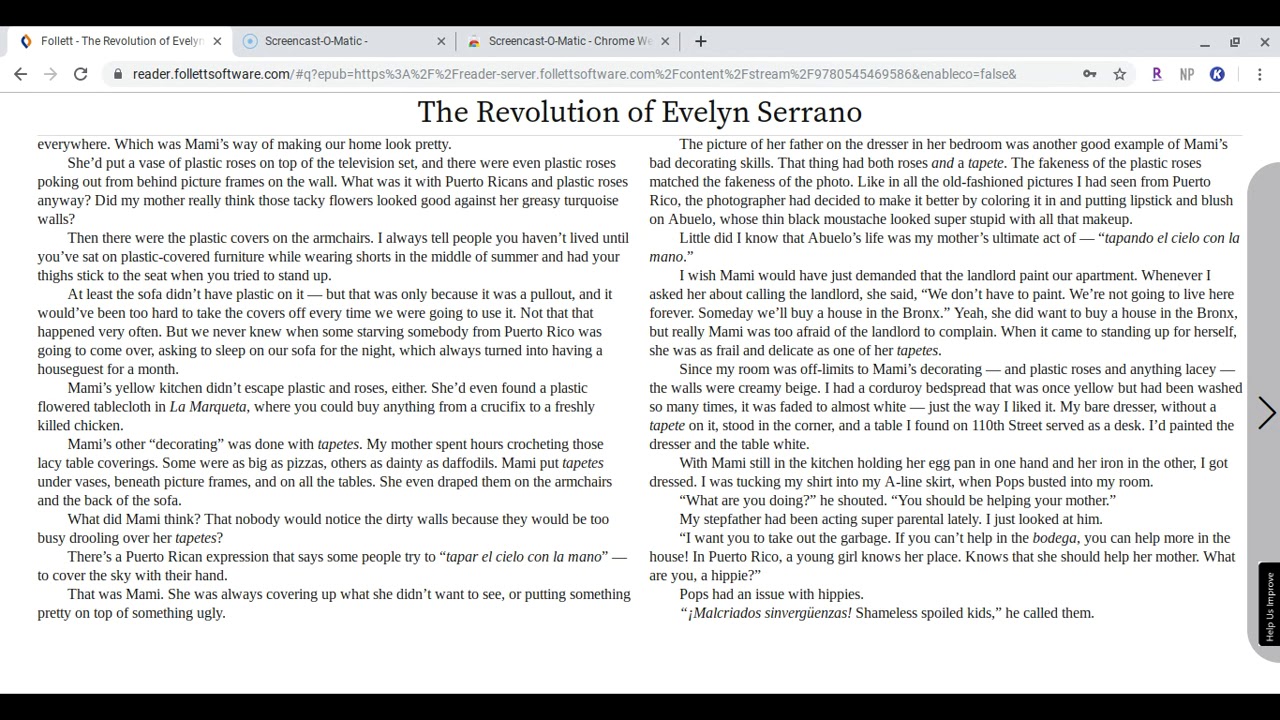The height and width of the screenshot is (720, 1280).
Task: Open the NP extension icon
Action: pos(1187,74)
